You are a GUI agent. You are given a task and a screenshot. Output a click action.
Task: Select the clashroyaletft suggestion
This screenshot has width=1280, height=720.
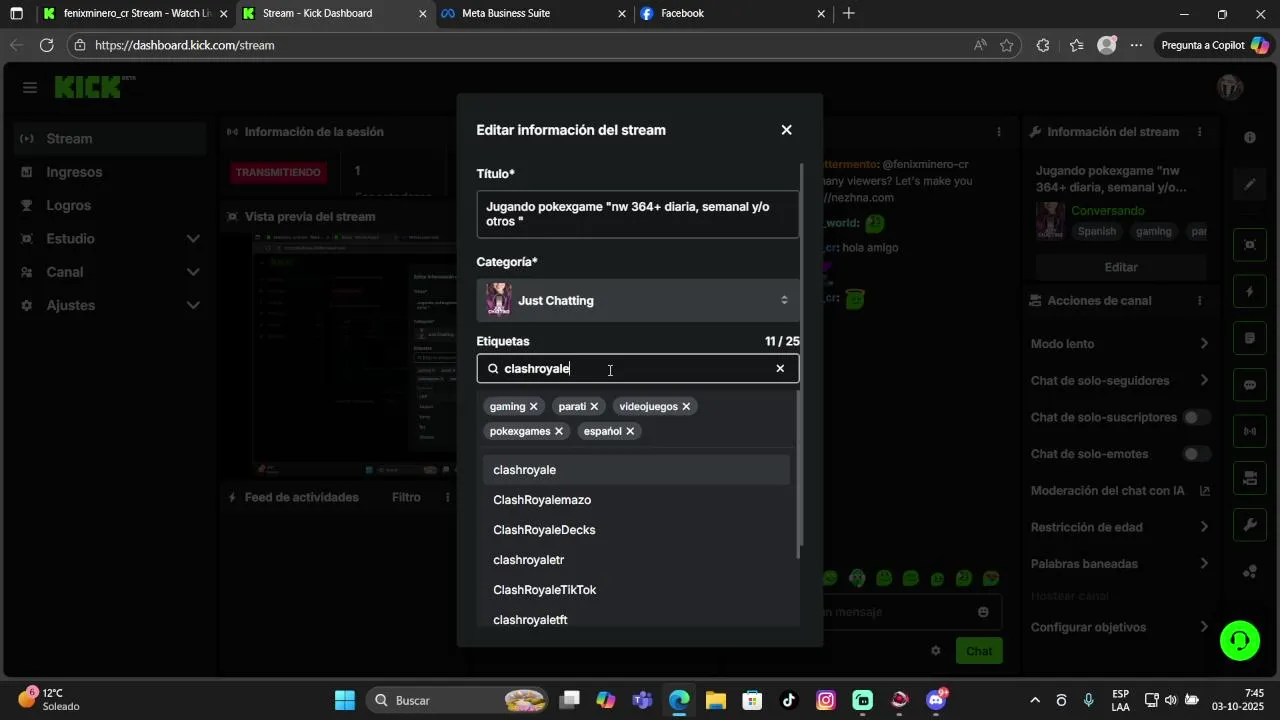click(636, 619)
